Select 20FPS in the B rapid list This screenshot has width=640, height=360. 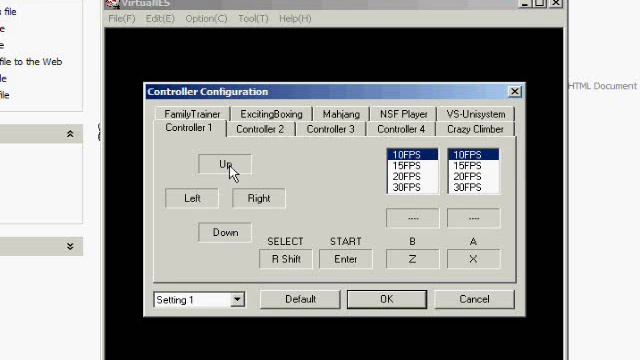(413, 176)
